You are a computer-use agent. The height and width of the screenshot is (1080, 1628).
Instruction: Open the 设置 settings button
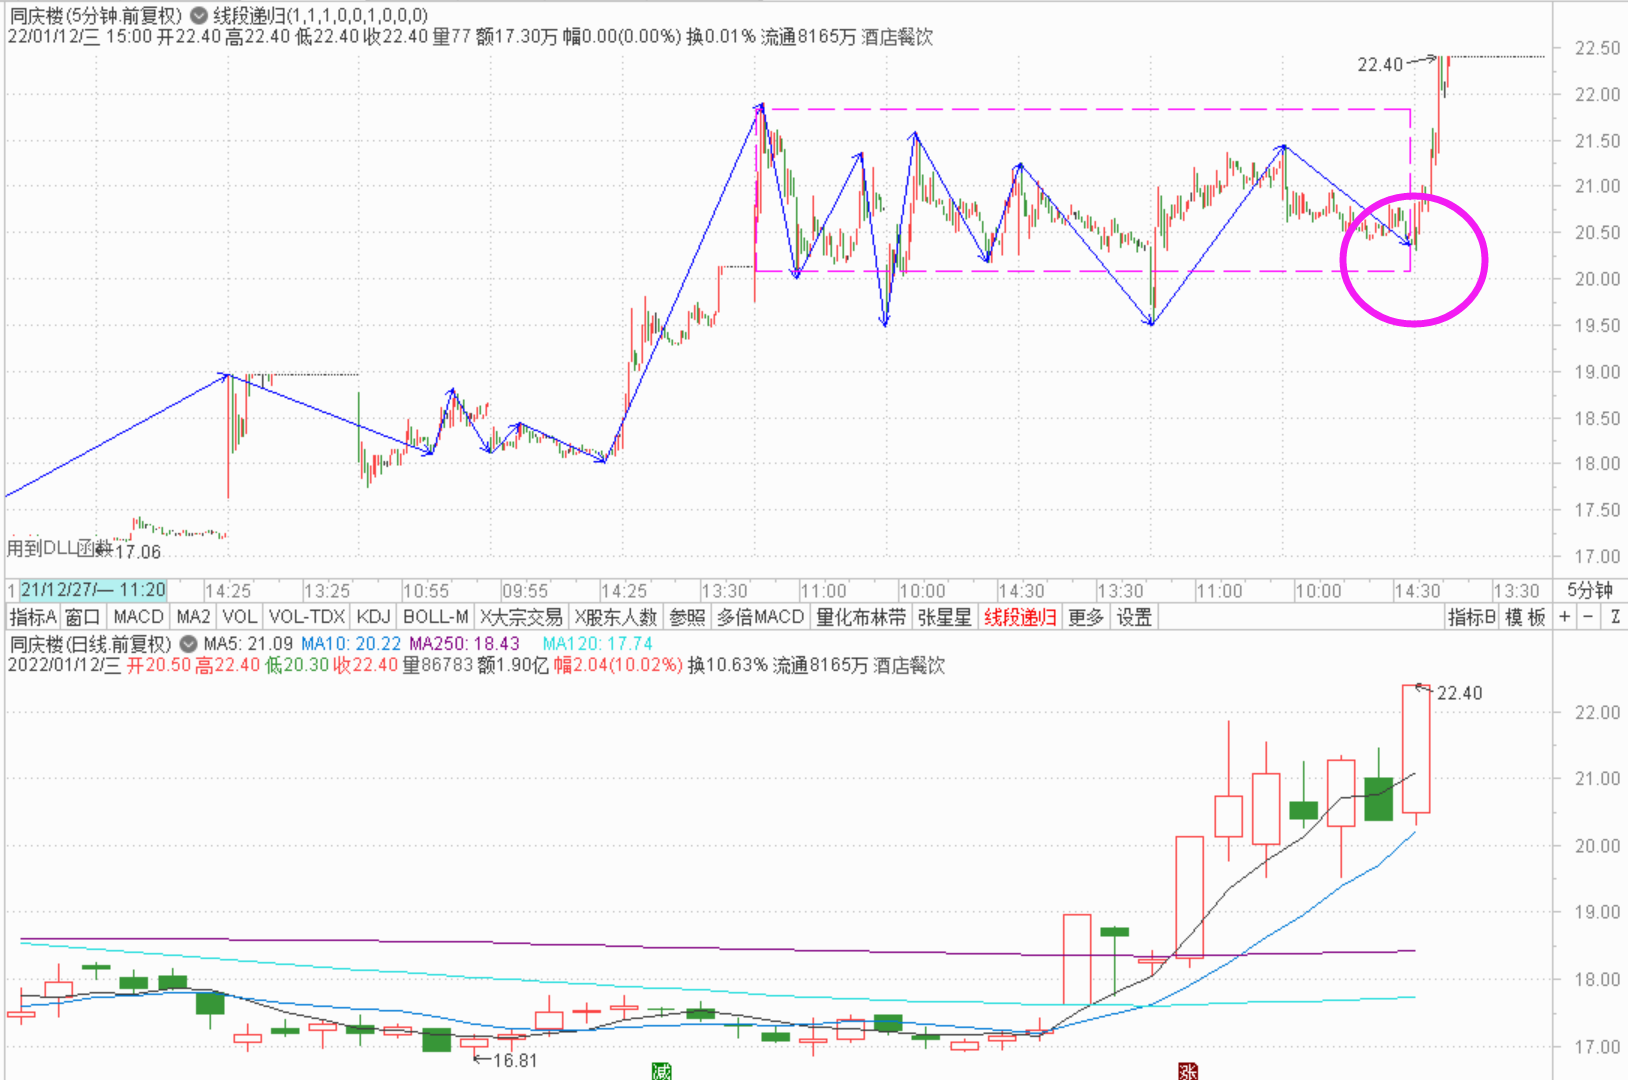[1134, 617]
